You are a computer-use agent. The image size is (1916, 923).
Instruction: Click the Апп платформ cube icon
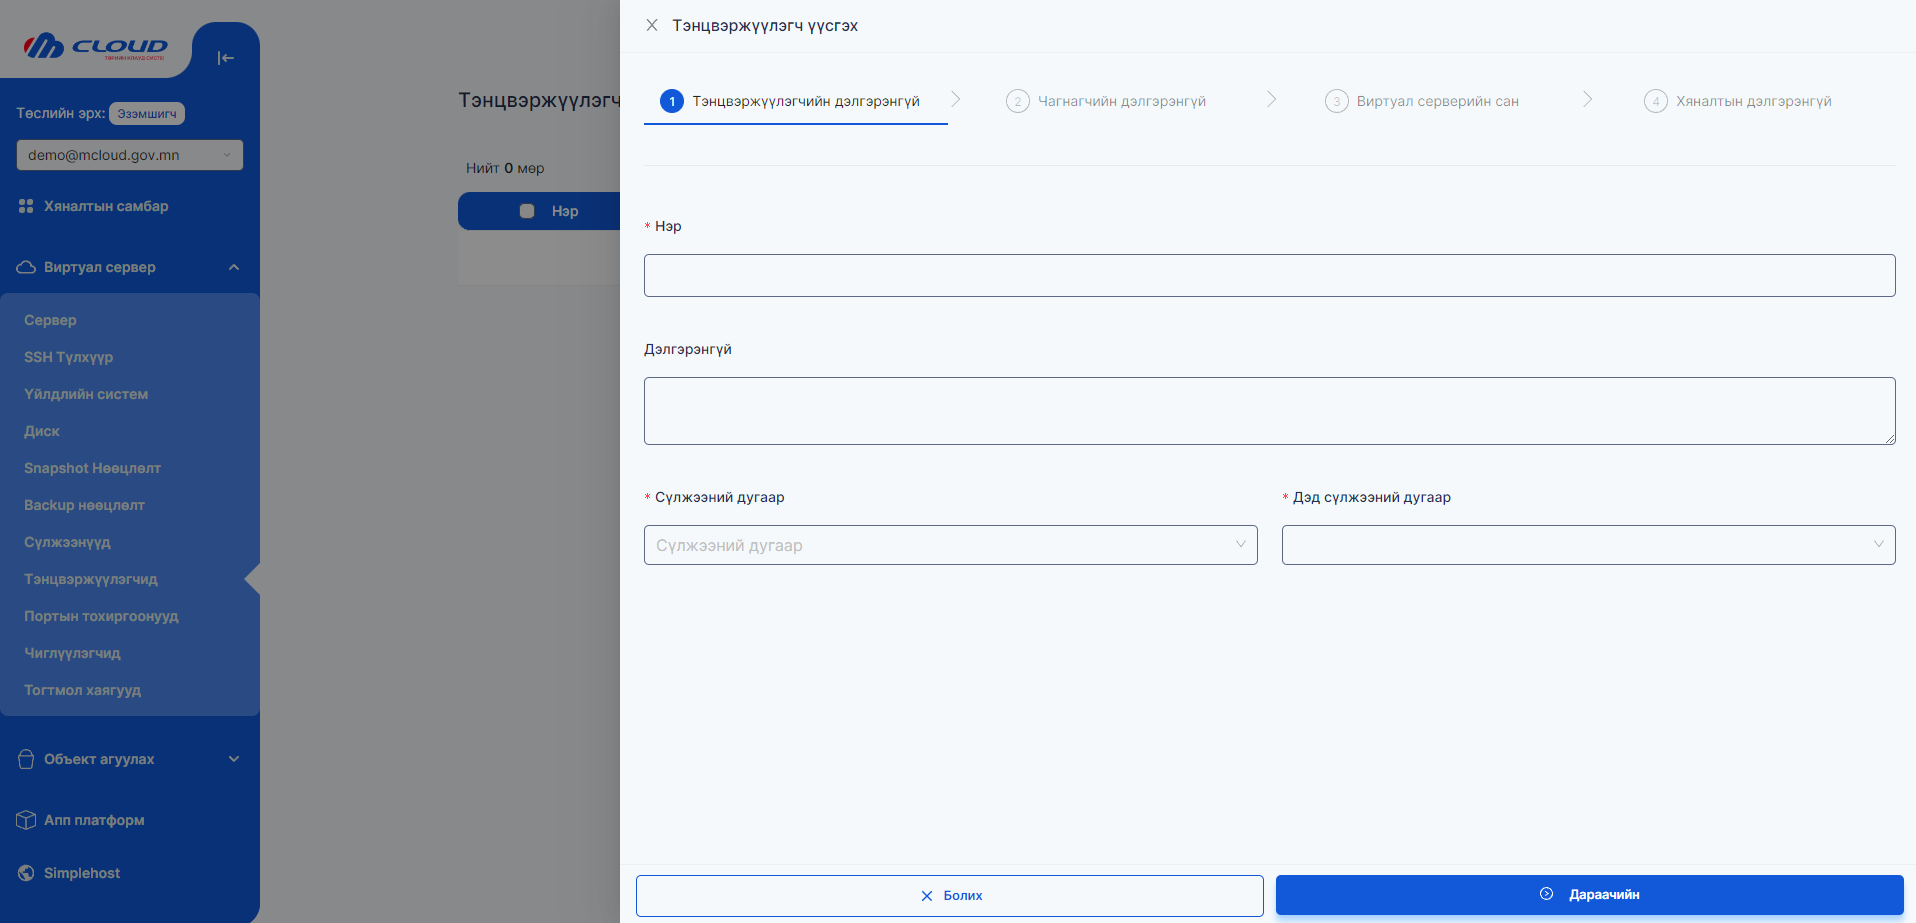point(26,820)
